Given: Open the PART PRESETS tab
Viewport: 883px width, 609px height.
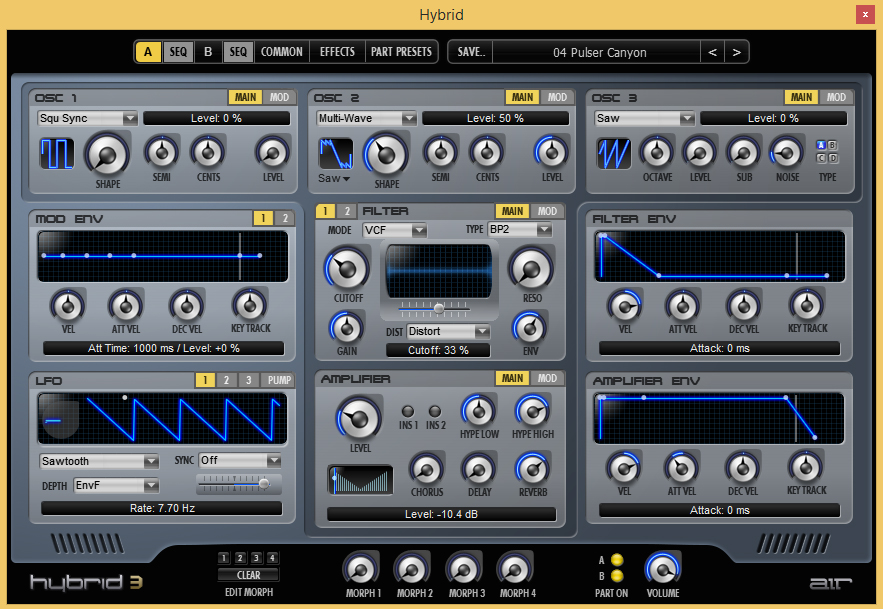Looking at the screenshot, I should (x=401, y=51).
